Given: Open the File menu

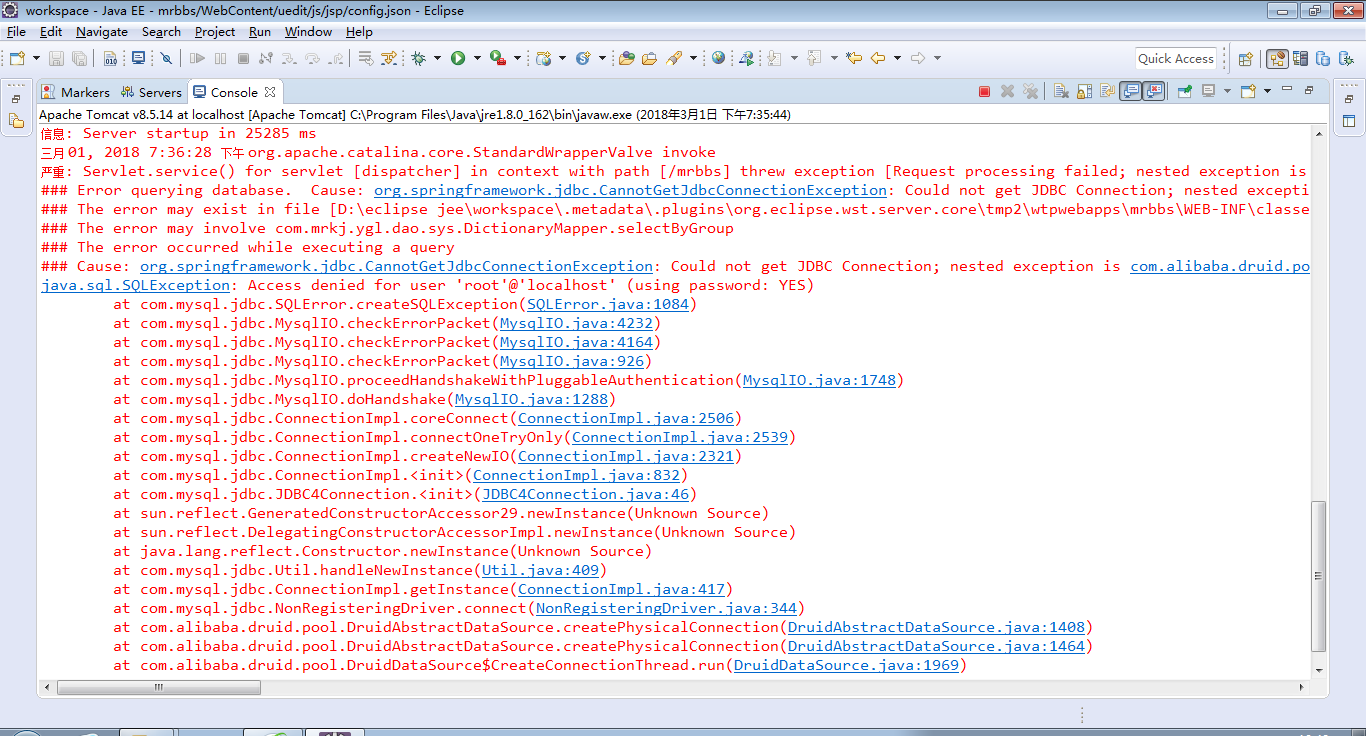Looking at the screenshot, I should point(16,32).
